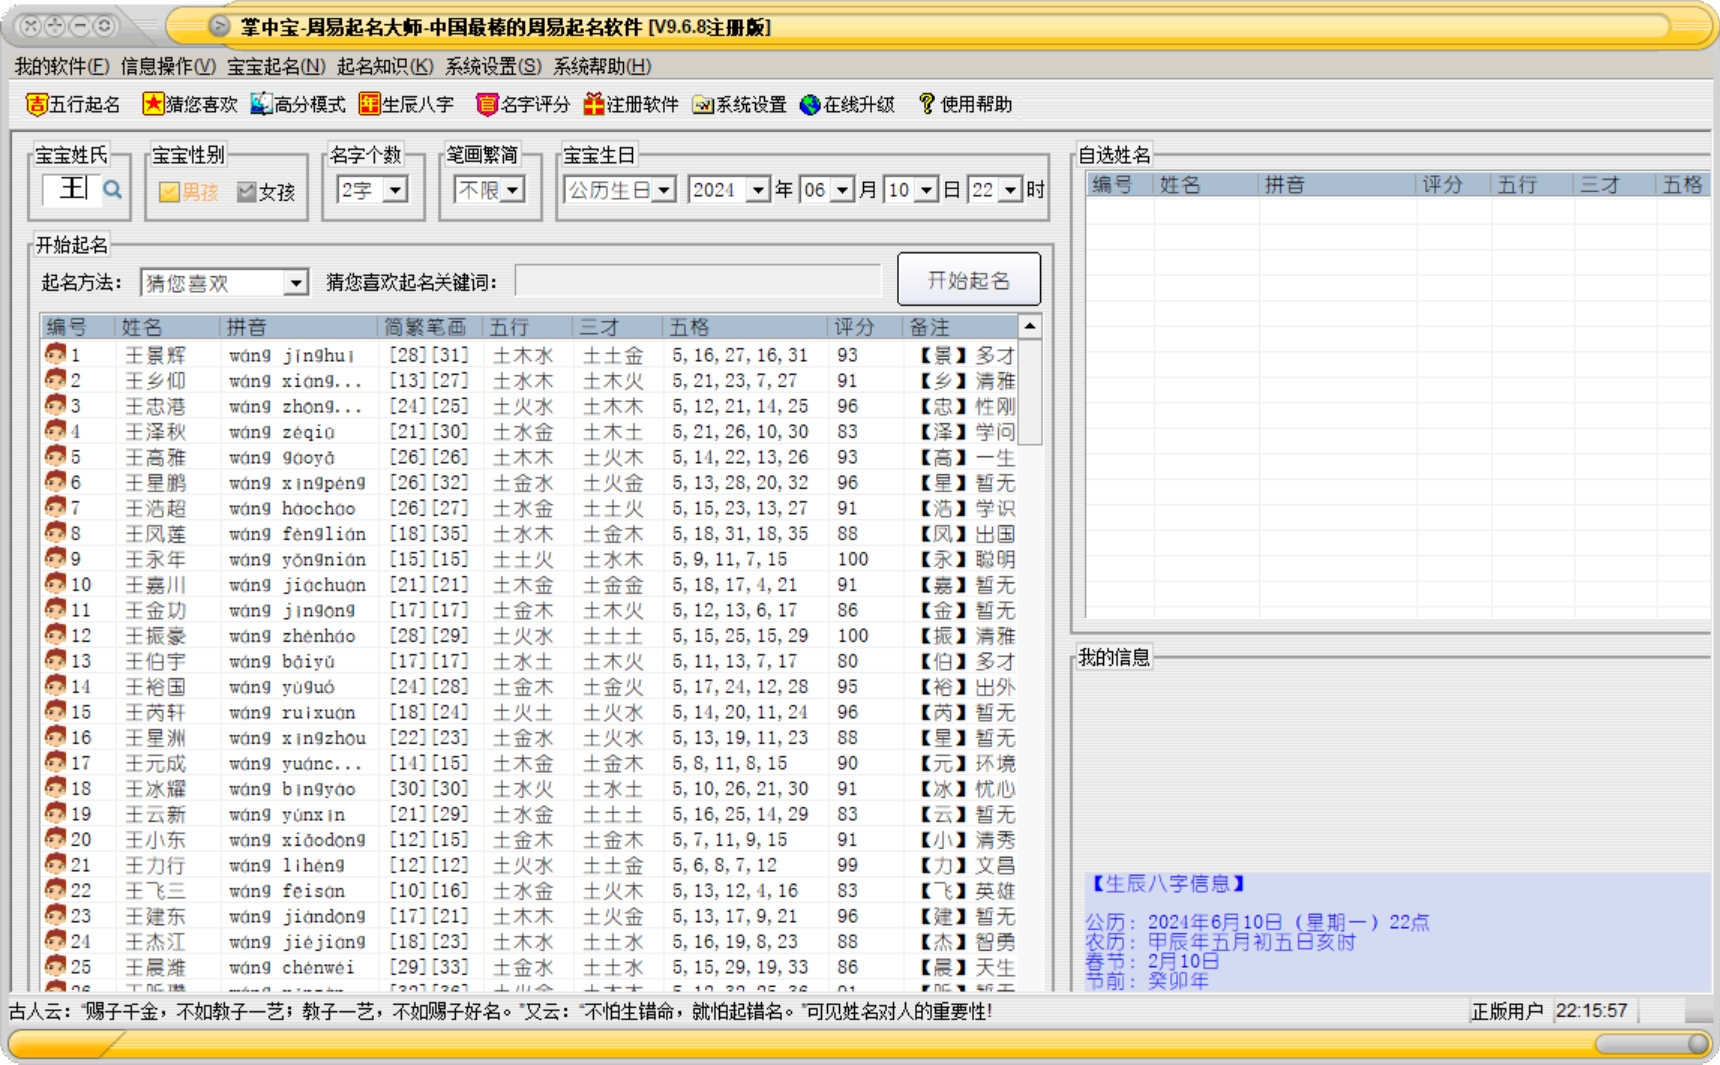Open the 系统设置 menu
Screen dimensions: 1720x1065
tap(493, 66)
